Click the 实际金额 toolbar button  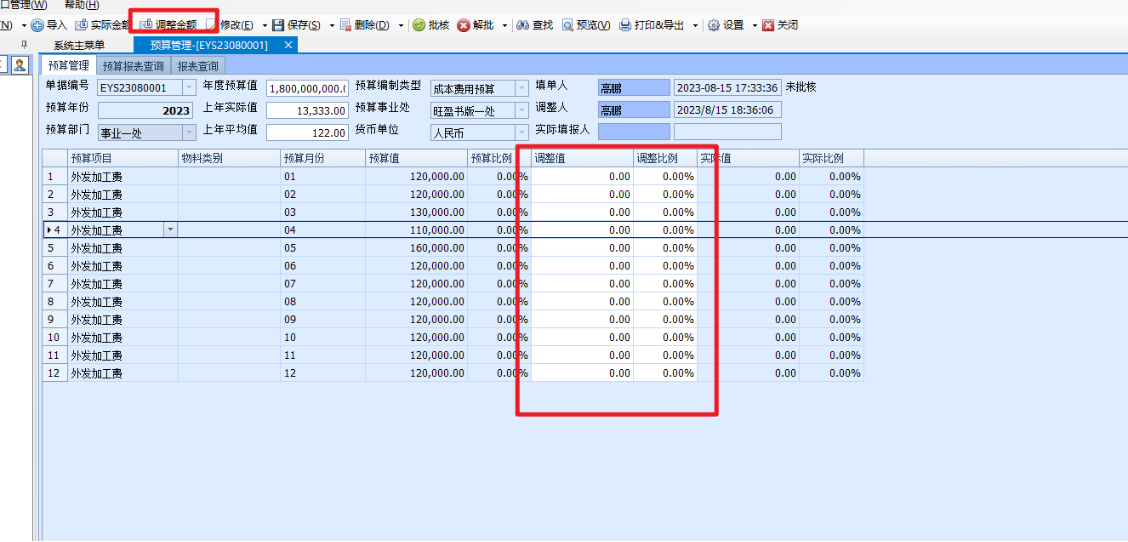(x=102, y=25)
